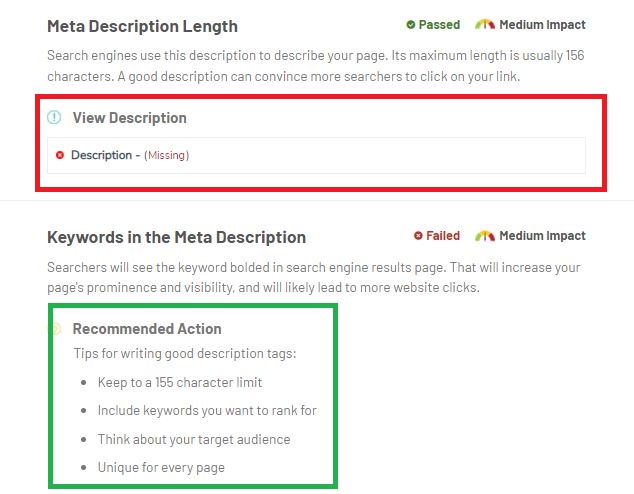Expand the View Description section
This screenshot has height=494, width=634.
pos(129,117)
